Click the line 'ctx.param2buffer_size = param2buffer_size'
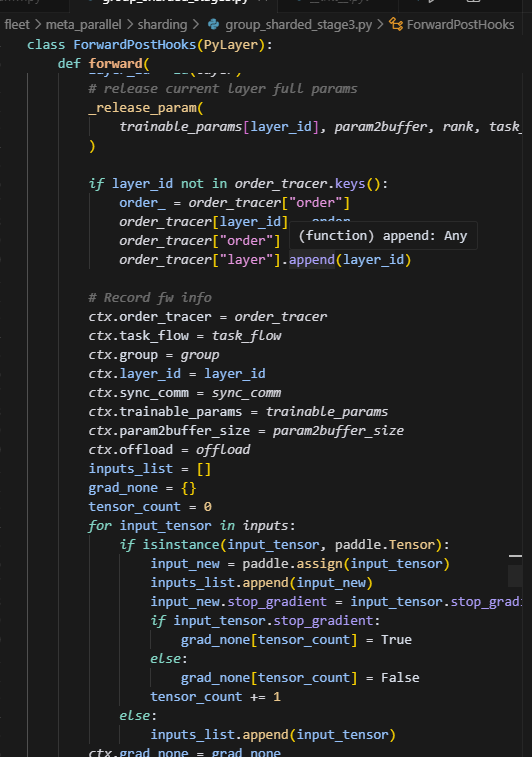 click(x=246, y=431)
